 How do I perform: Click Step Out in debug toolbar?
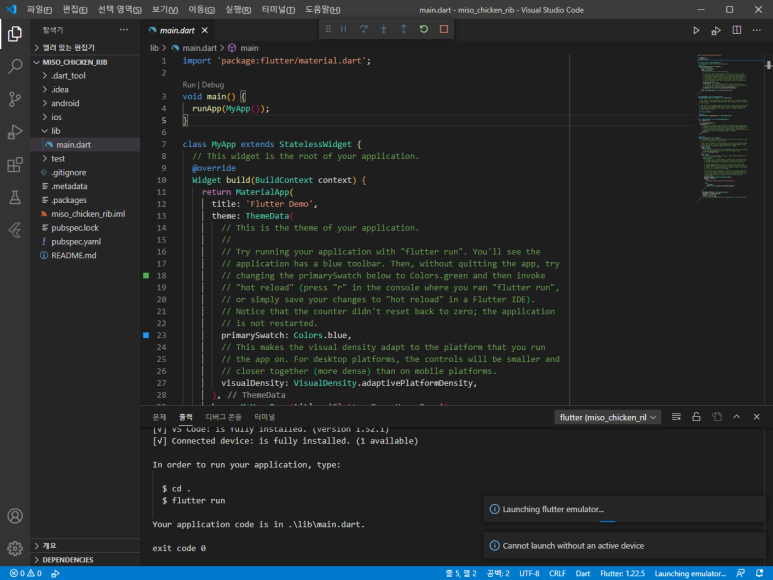pyautogui.click(x=403, y=30)
